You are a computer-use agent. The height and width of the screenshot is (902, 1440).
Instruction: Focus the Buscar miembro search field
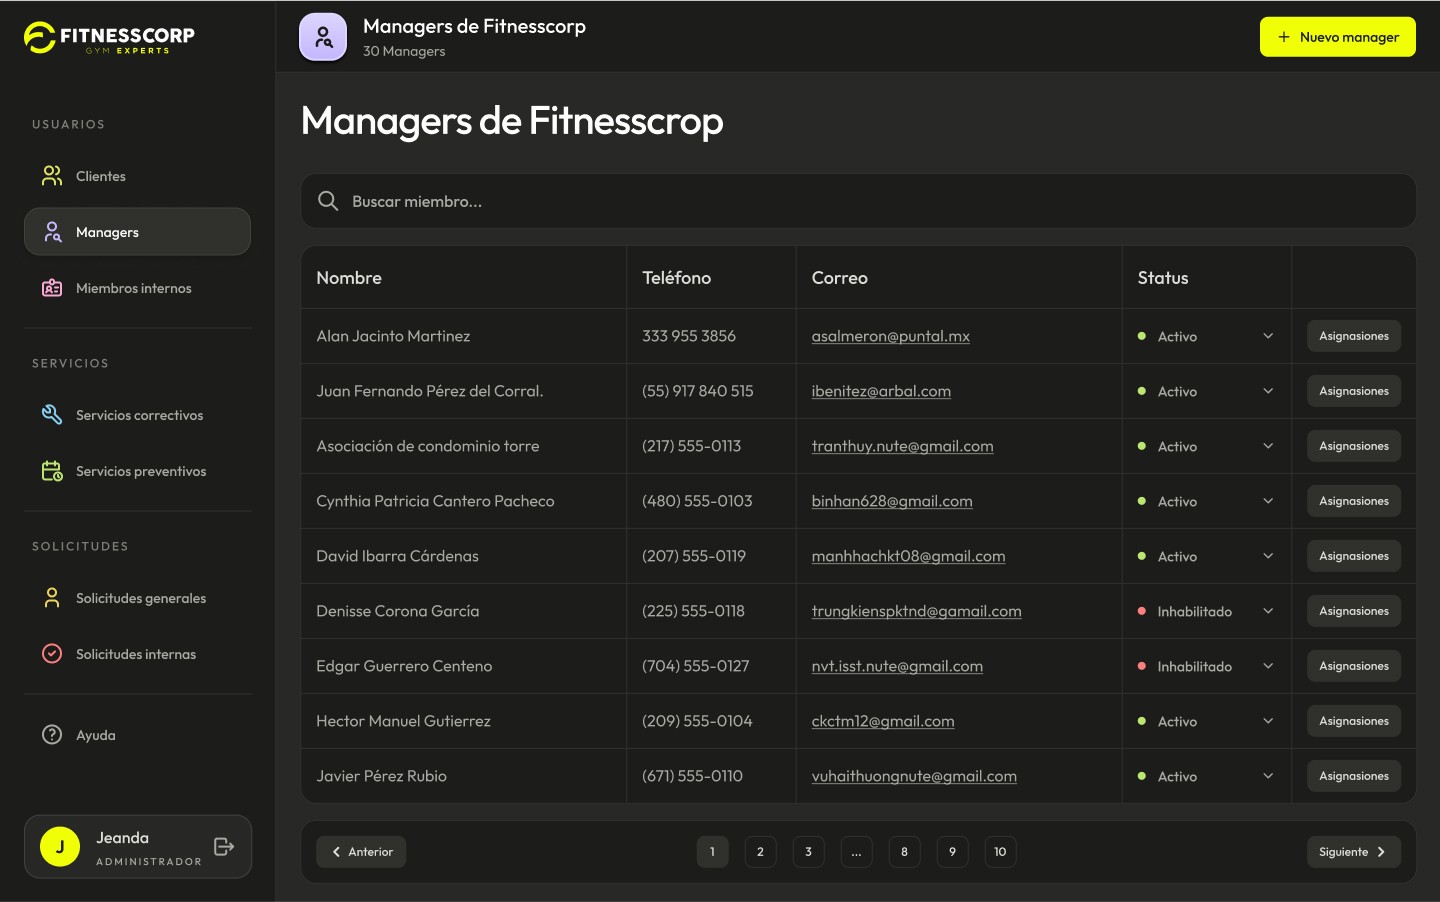click(x=858, y=201)
